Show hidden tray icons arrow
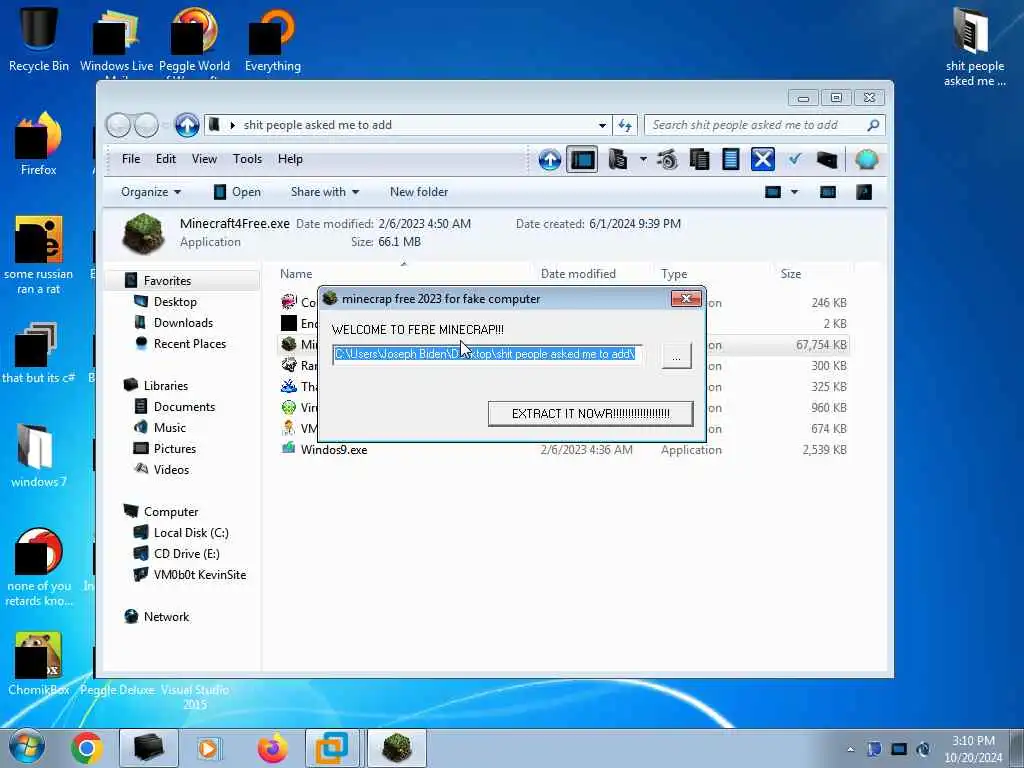Viewport: 1024px width, 768px height. pos(850,749)
